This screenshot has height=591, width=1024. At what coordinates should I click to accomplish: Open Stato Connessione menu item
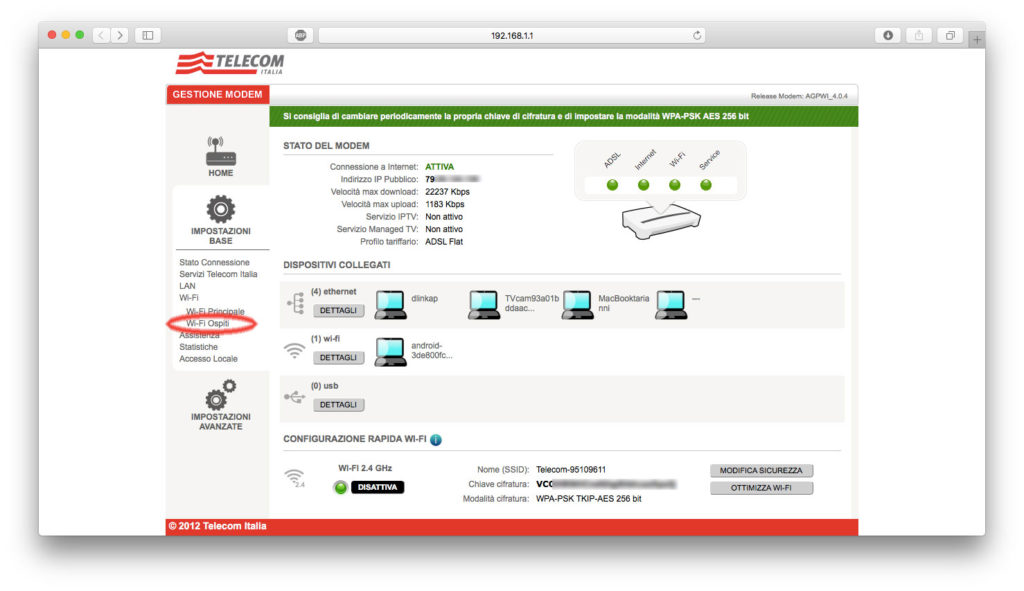pyautogui.click(x=214, y=263)
